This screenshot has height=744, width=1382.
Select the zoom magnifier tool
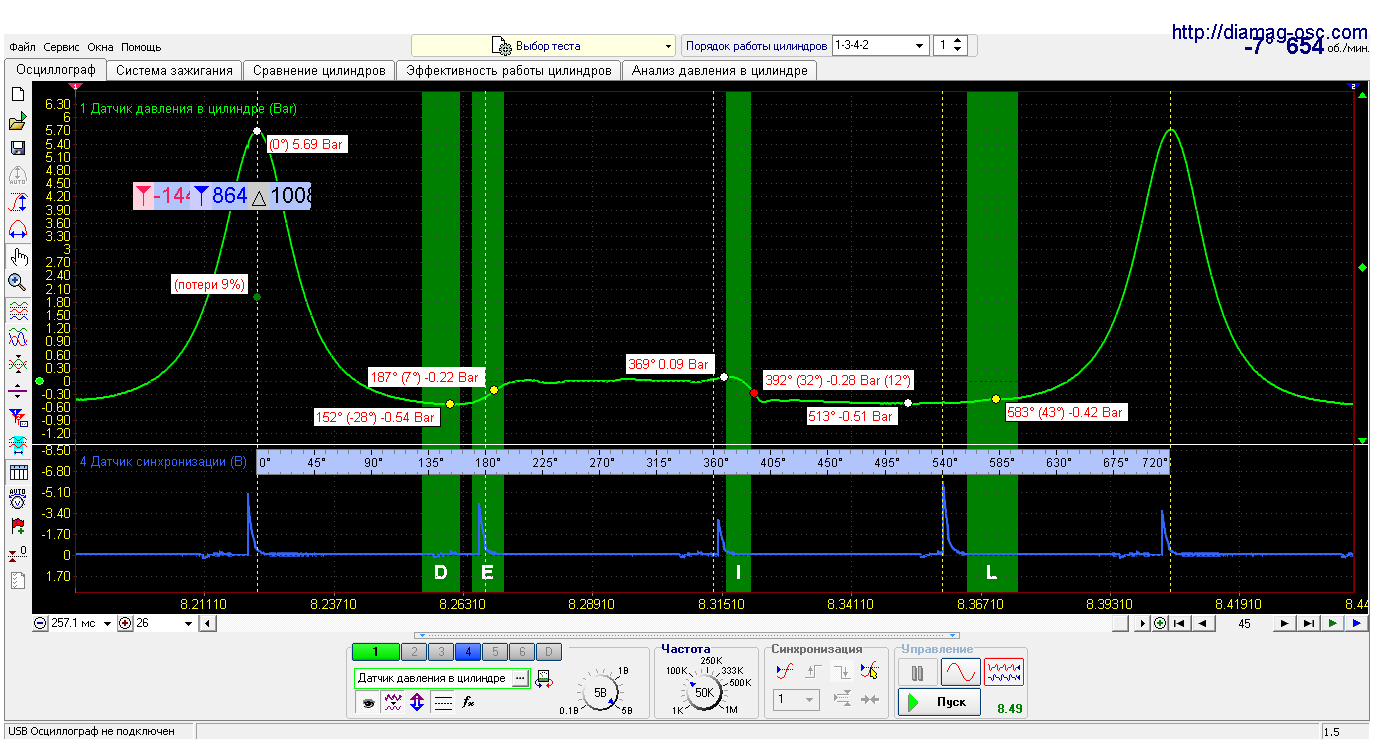click(x=17, y=283)
